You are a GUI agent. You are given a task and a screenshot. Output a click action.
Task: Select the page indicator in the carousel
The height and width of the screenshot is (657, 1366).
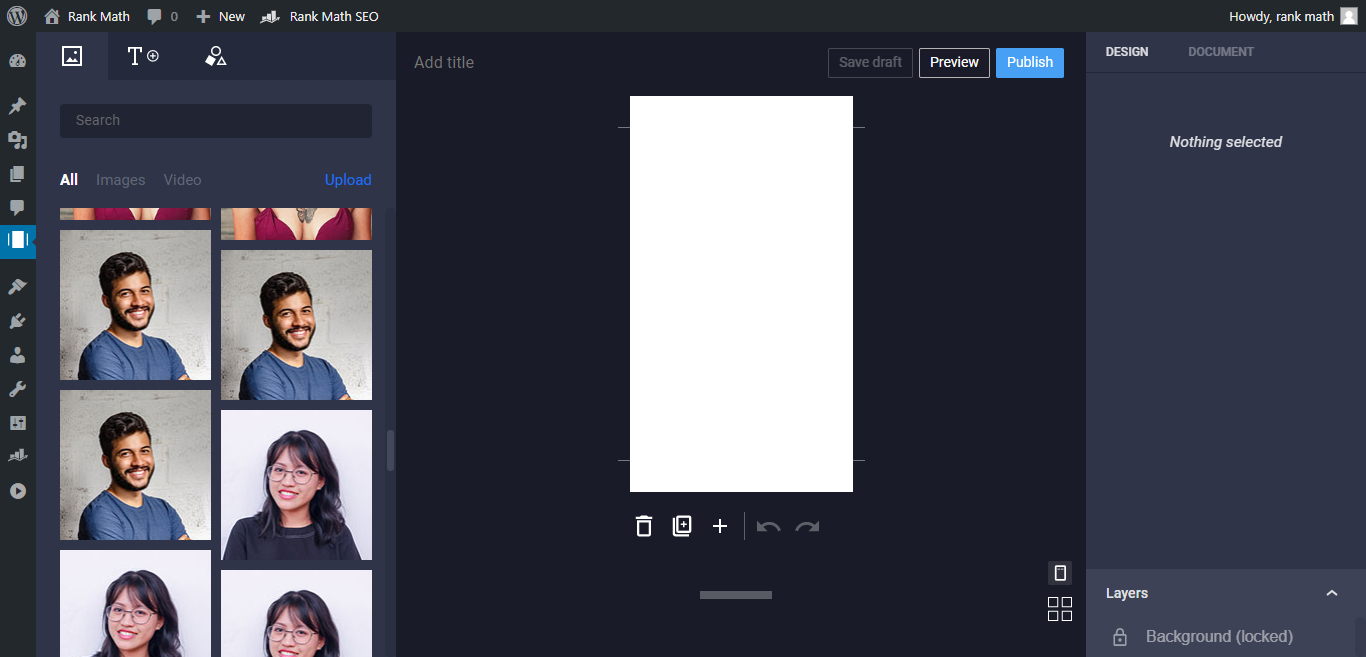pos(736,595)
